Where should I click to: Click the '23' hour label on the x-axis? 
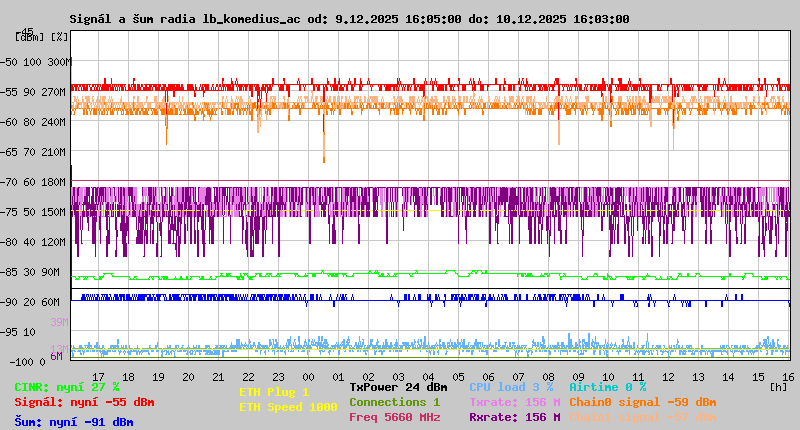pos(278,377)
